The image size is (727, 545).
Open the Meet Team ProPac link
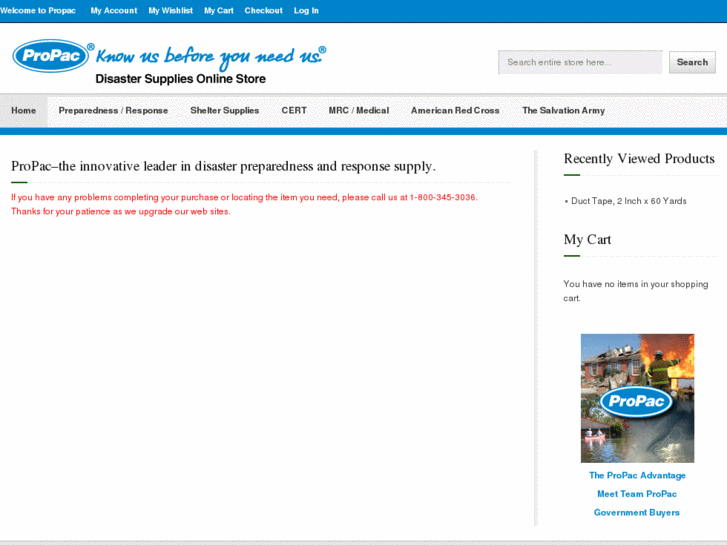point(637,494)
